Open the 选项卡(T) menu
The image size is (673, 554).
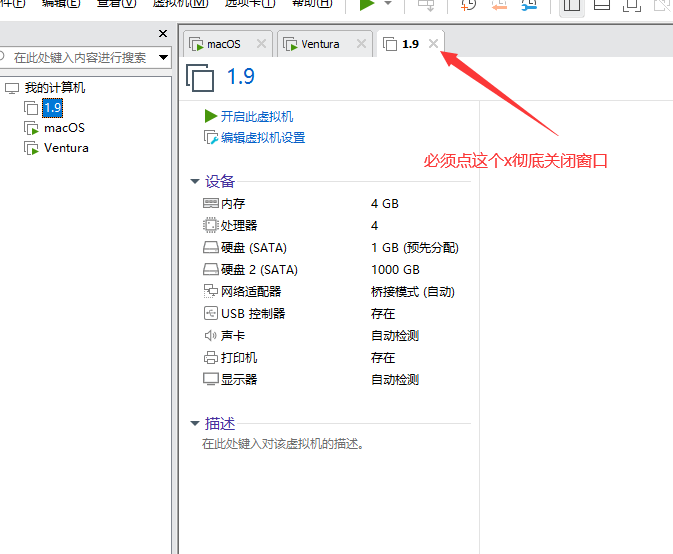pos(250,3)
